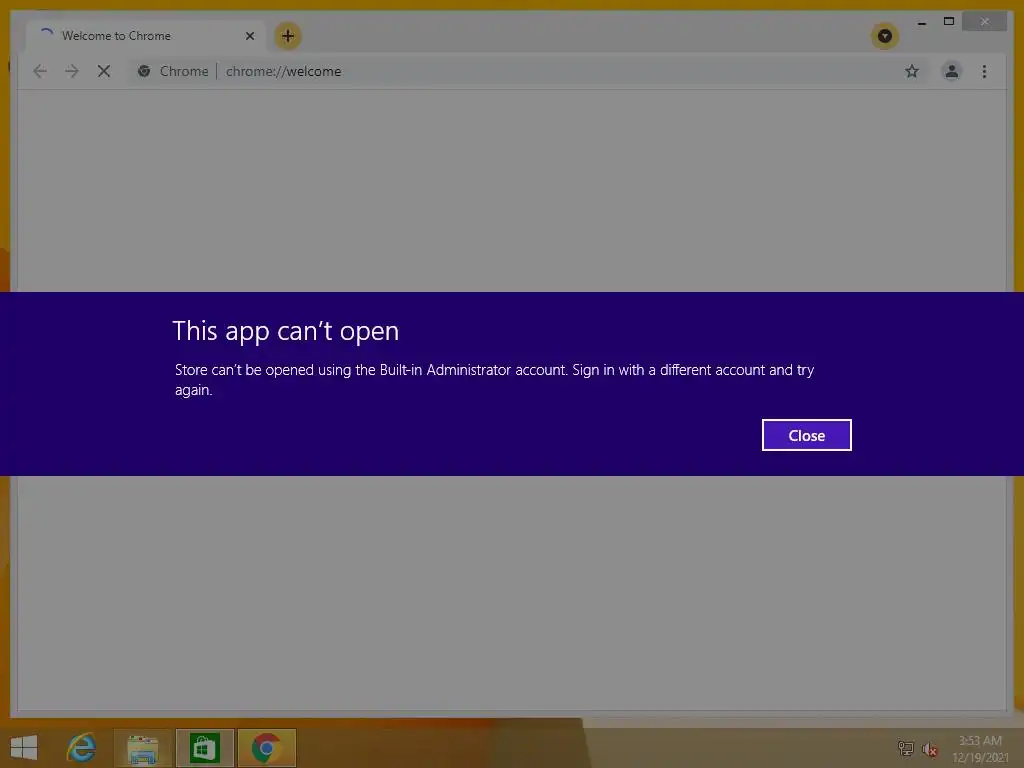Open the Chrome three-dot menu
The width and height of the screenshot is (1024, 768).
984,71
